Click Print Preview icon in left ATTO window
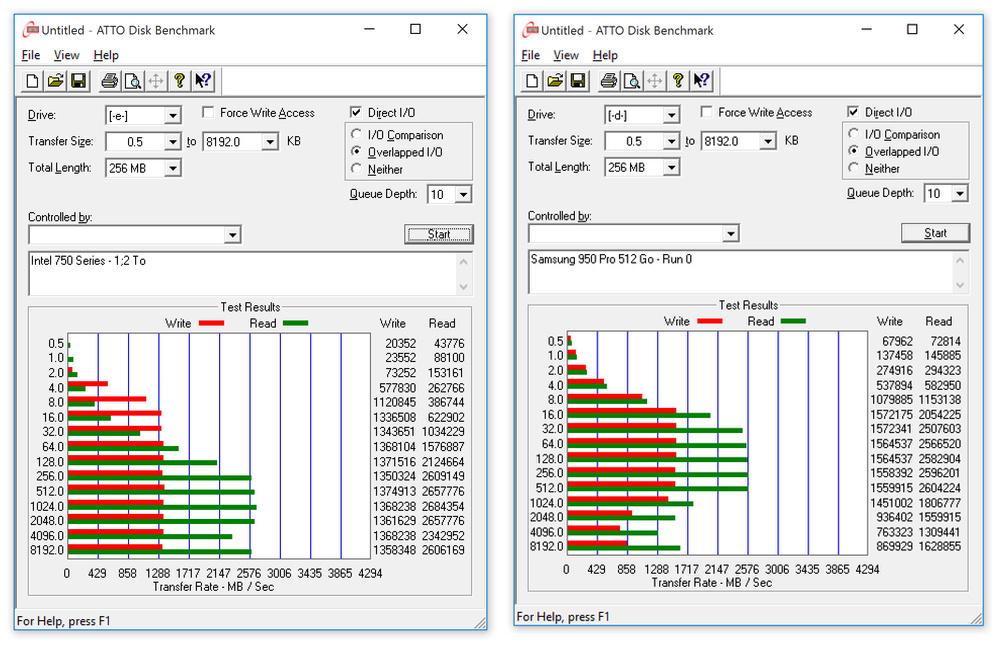Screen dimensions: 1000x645 tap(133, 81)
